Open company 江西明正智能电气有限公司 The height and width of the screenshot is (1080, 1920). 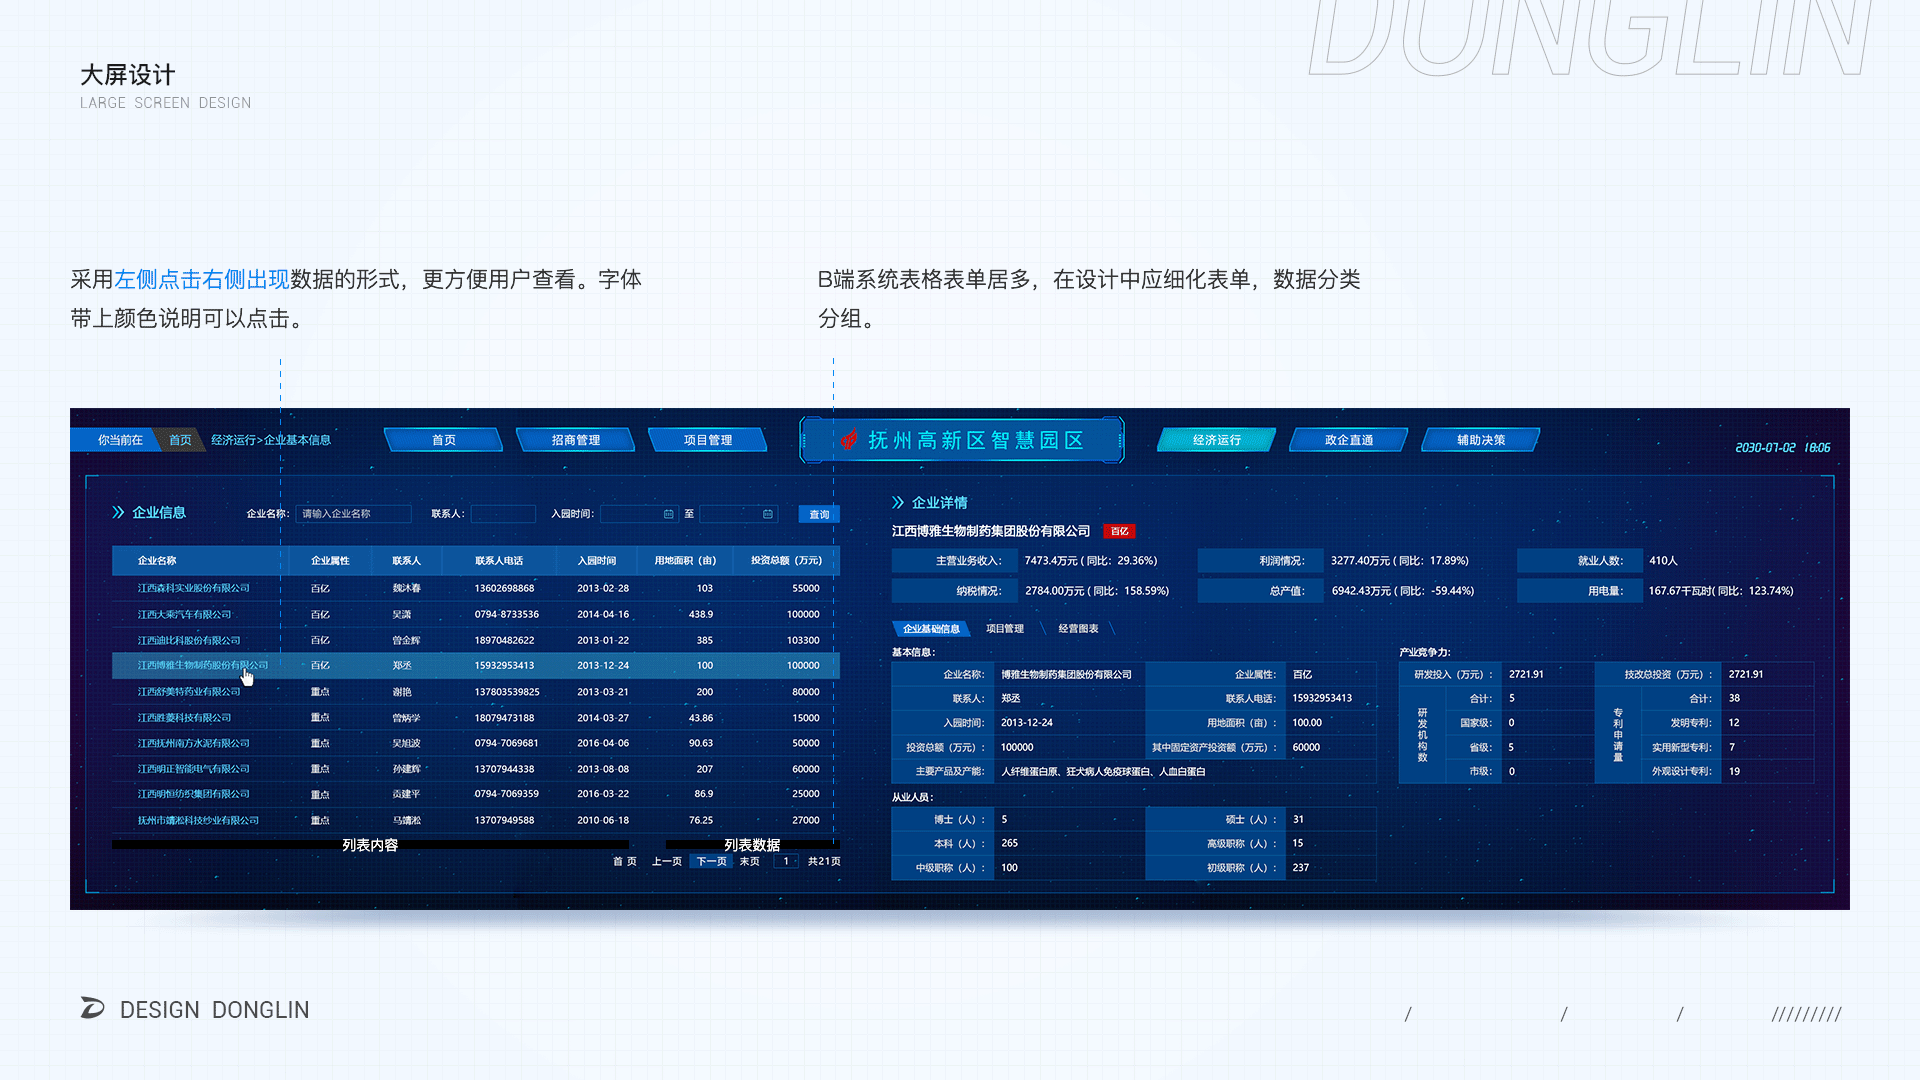[194, 769]
